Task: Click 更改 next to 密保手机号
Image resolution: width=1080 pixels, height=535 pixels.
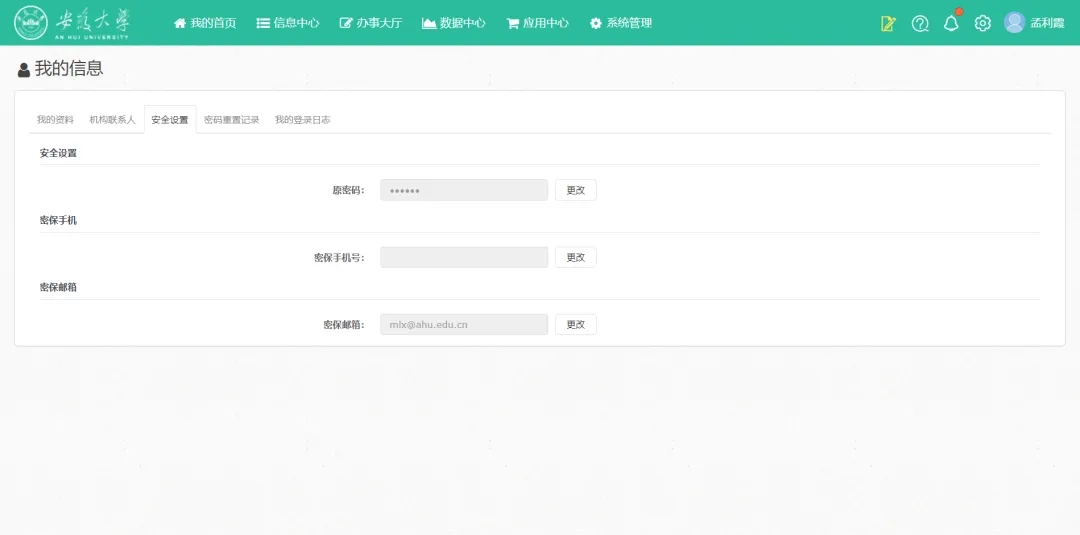Action: point(576,258)
